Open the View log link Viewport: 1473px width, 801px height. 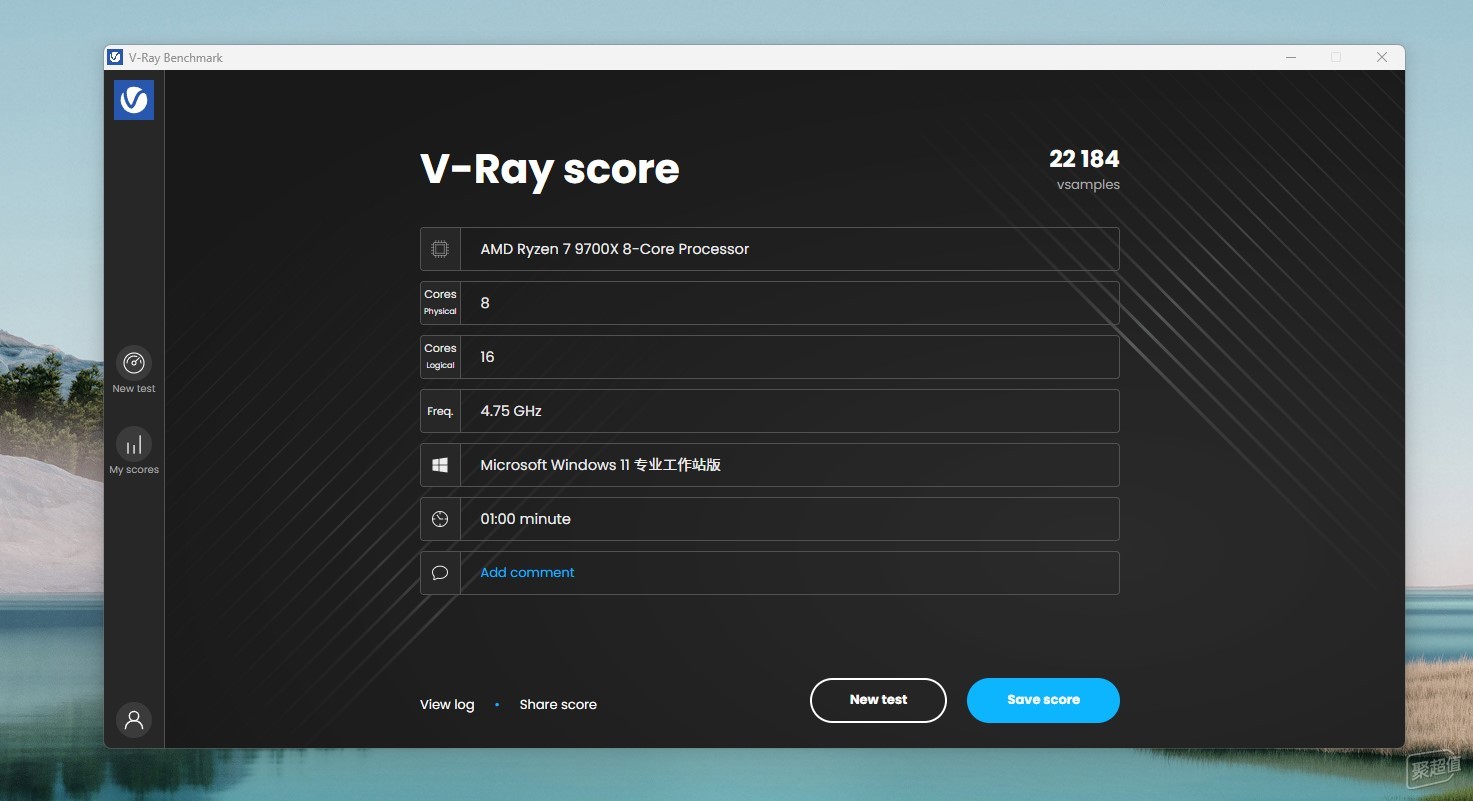tap(447, 704)
